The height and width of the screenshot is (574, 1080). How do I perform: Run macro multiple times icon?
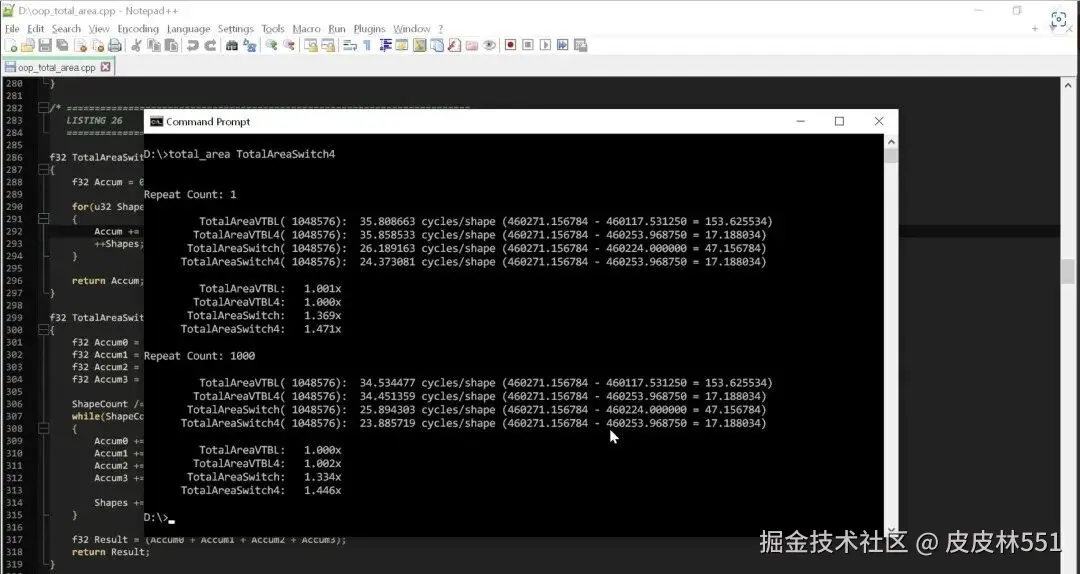(x=563, y=45)
